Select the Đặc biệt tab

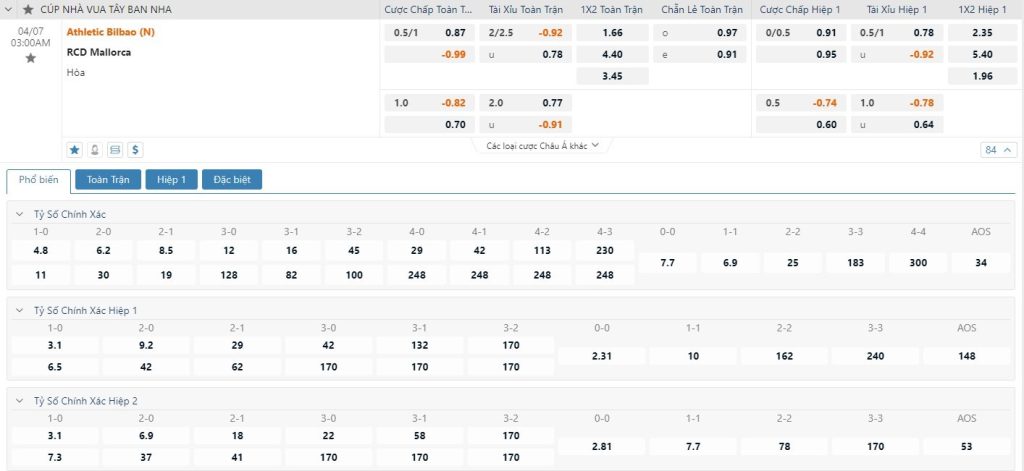(232, 180)
